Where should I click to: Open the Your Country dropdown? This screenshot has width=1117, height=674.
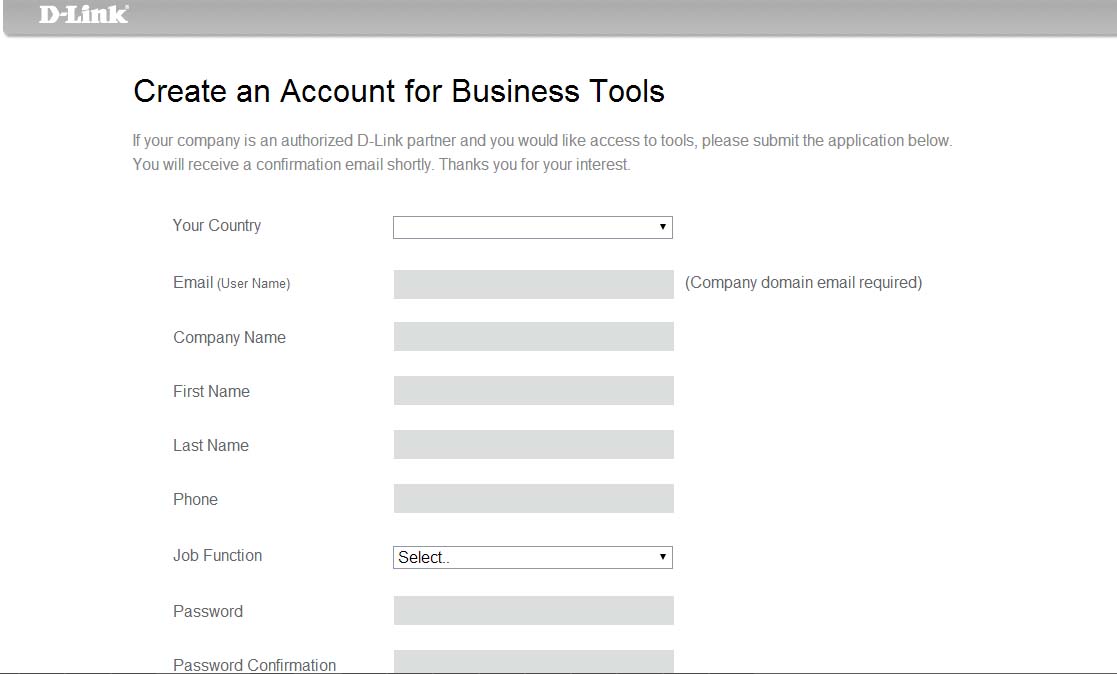[x=532, y=227]
